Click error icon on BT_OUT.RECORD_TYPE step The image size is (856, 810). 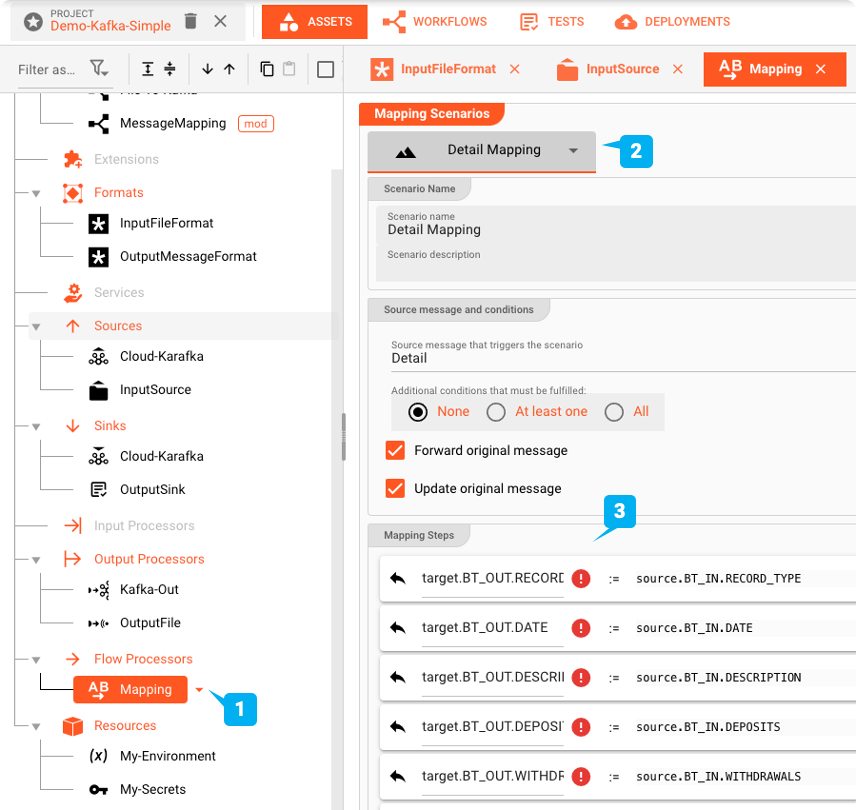tap(580, 578)
